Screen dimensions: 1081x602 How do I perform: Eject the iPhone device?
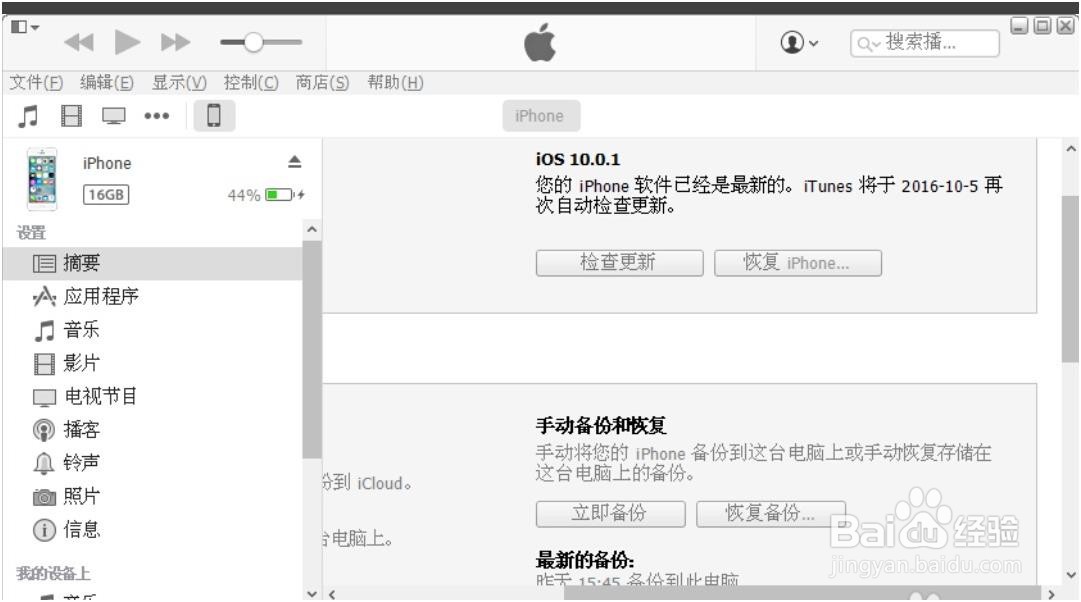[294, 162]
